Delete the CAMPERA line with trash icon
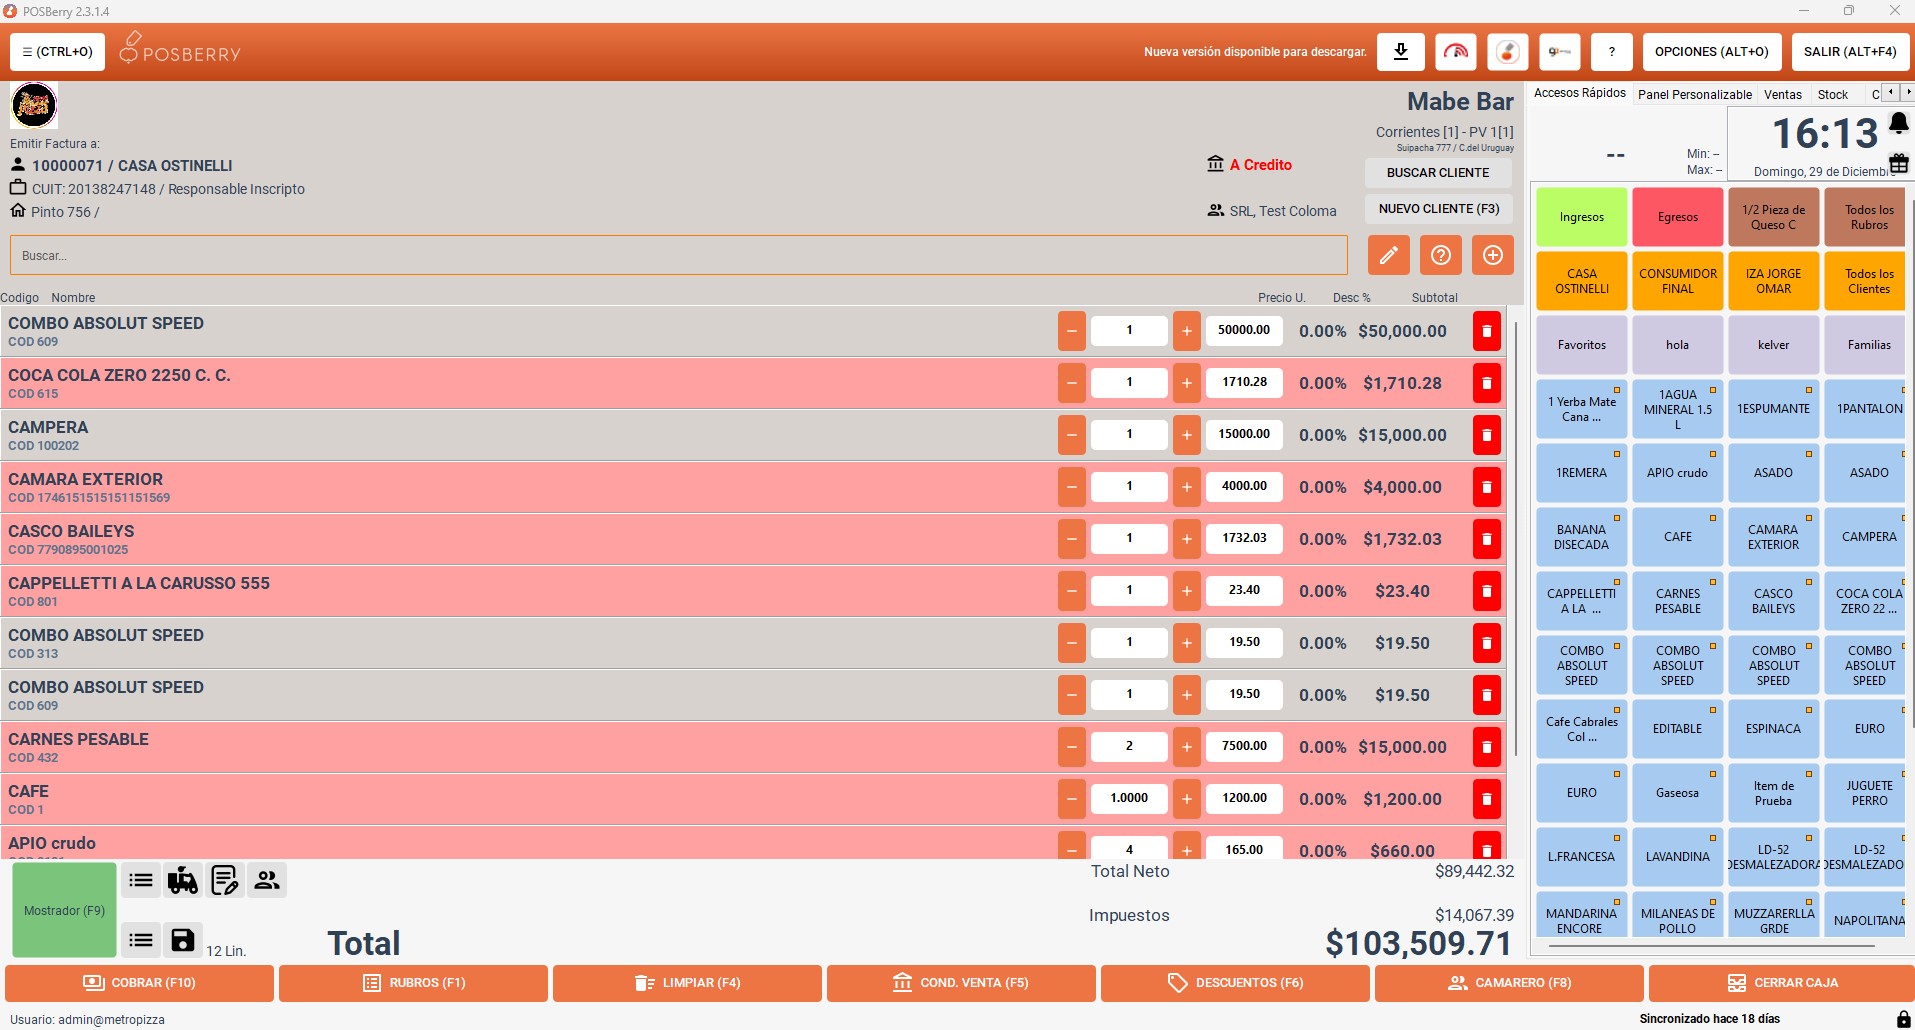The image size is (1915, 1030). (x=1486, y=435)
